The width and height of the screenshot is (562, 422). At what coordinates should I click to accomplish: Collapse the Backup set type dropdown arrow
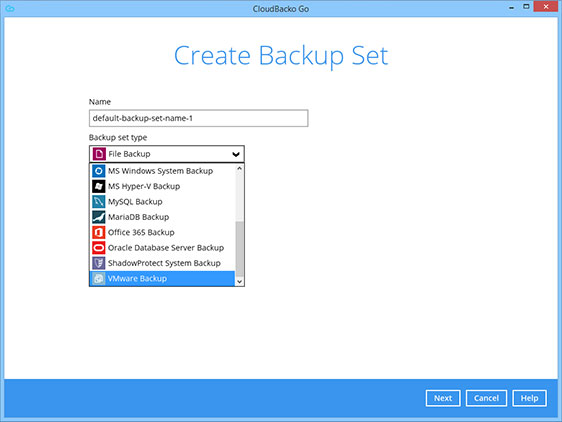236,155
